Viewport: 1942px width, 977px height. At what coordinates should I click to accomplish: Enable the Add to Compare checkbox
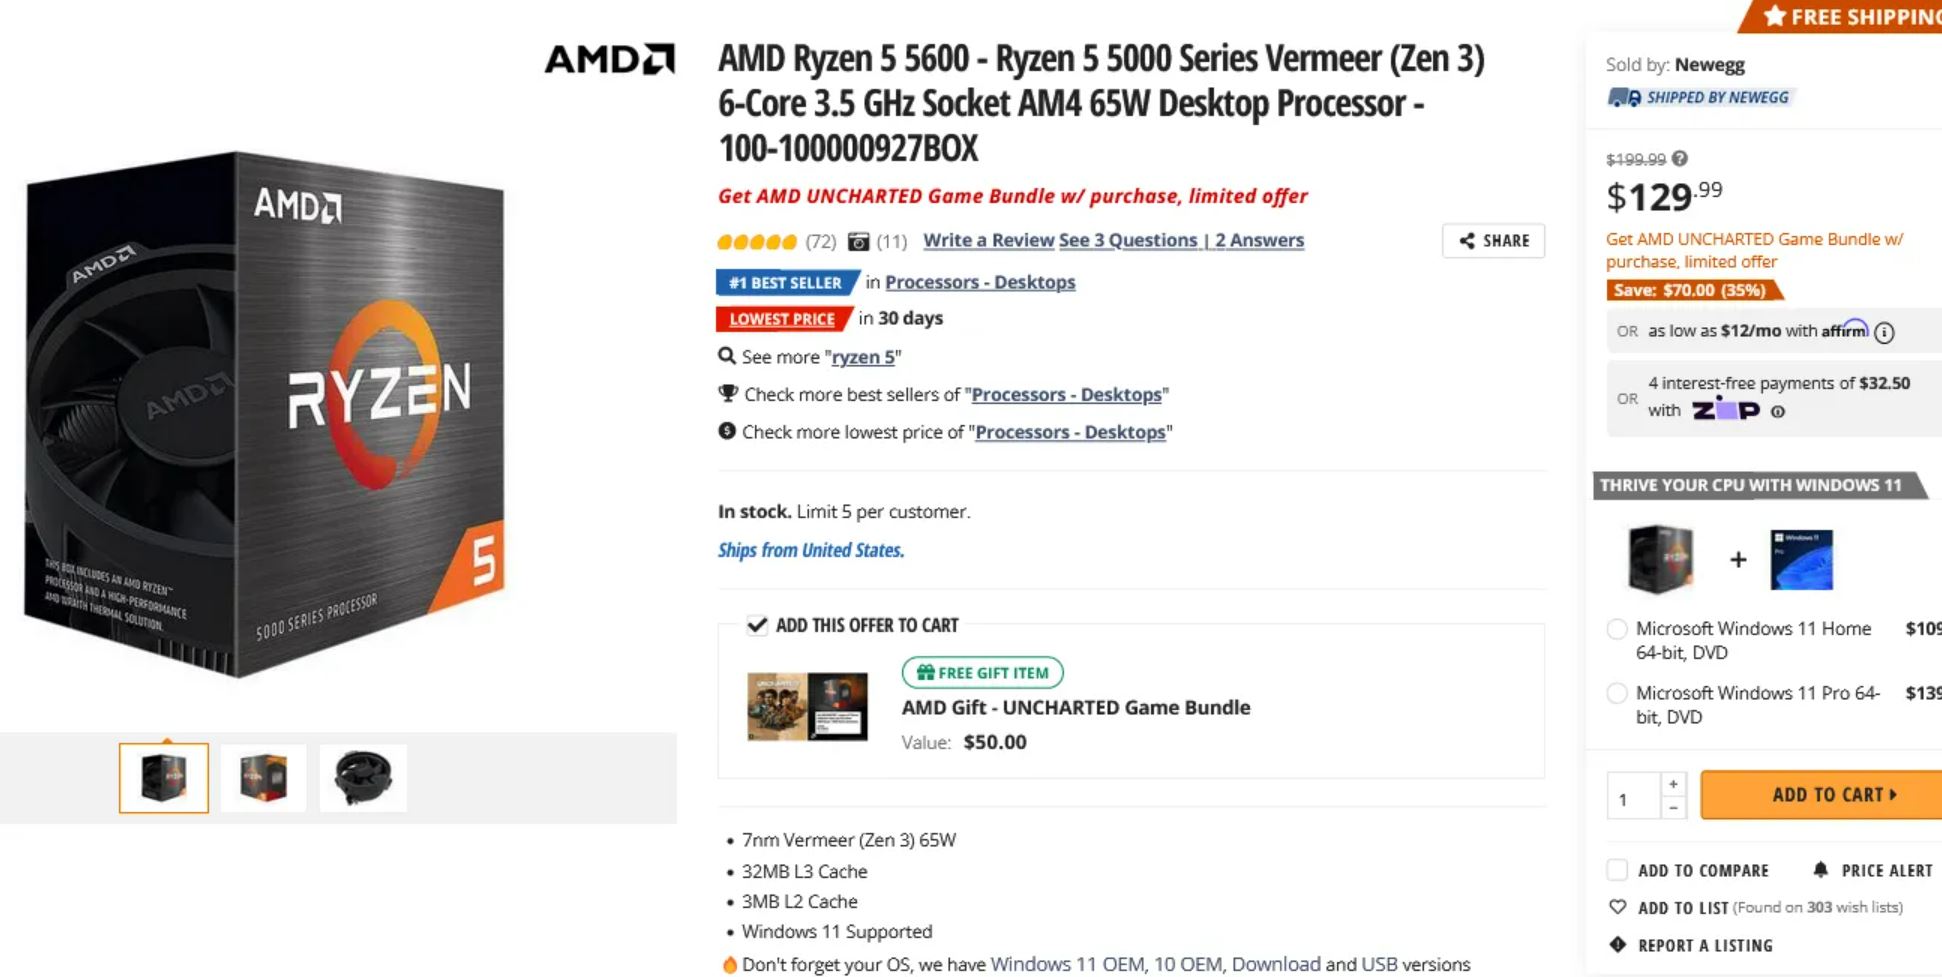coord(1617,870)
